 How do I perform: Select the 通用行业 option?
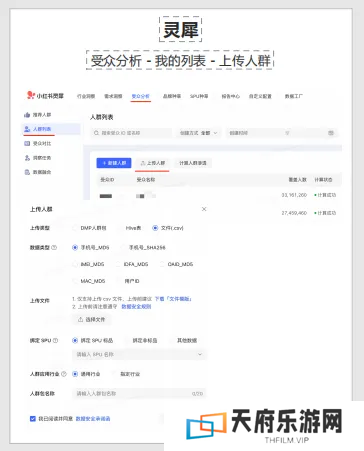(x=75, y=374)
